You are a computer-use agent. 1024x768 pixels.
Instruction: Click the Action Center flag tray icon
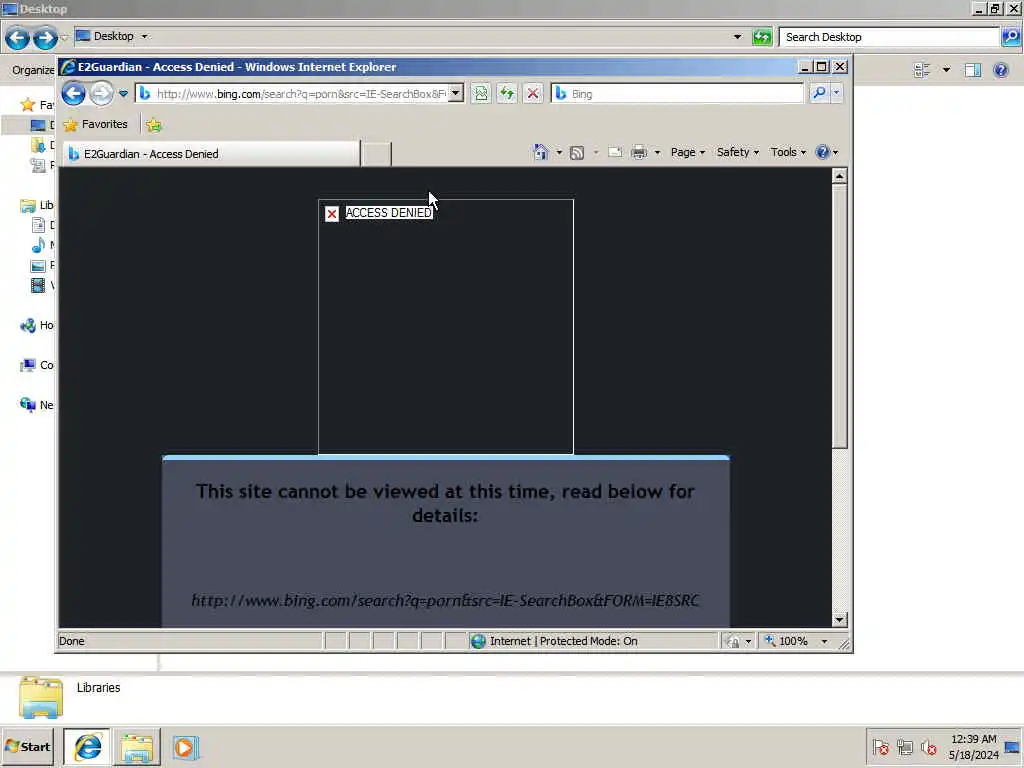pyautogui.click(x=880, y=747)
